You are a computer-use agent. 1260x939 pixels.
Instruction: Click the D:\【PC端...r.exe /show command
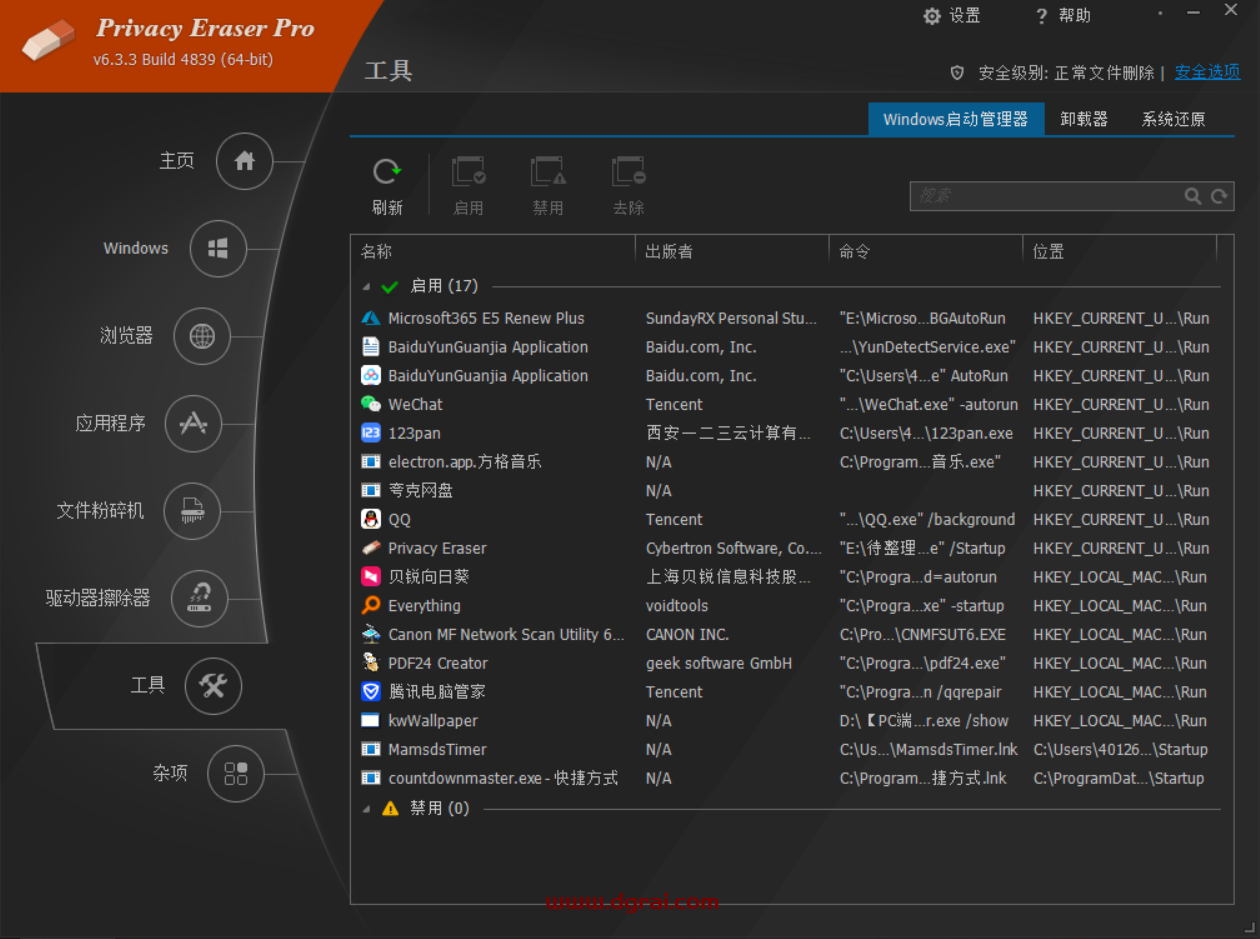point(924,720)
